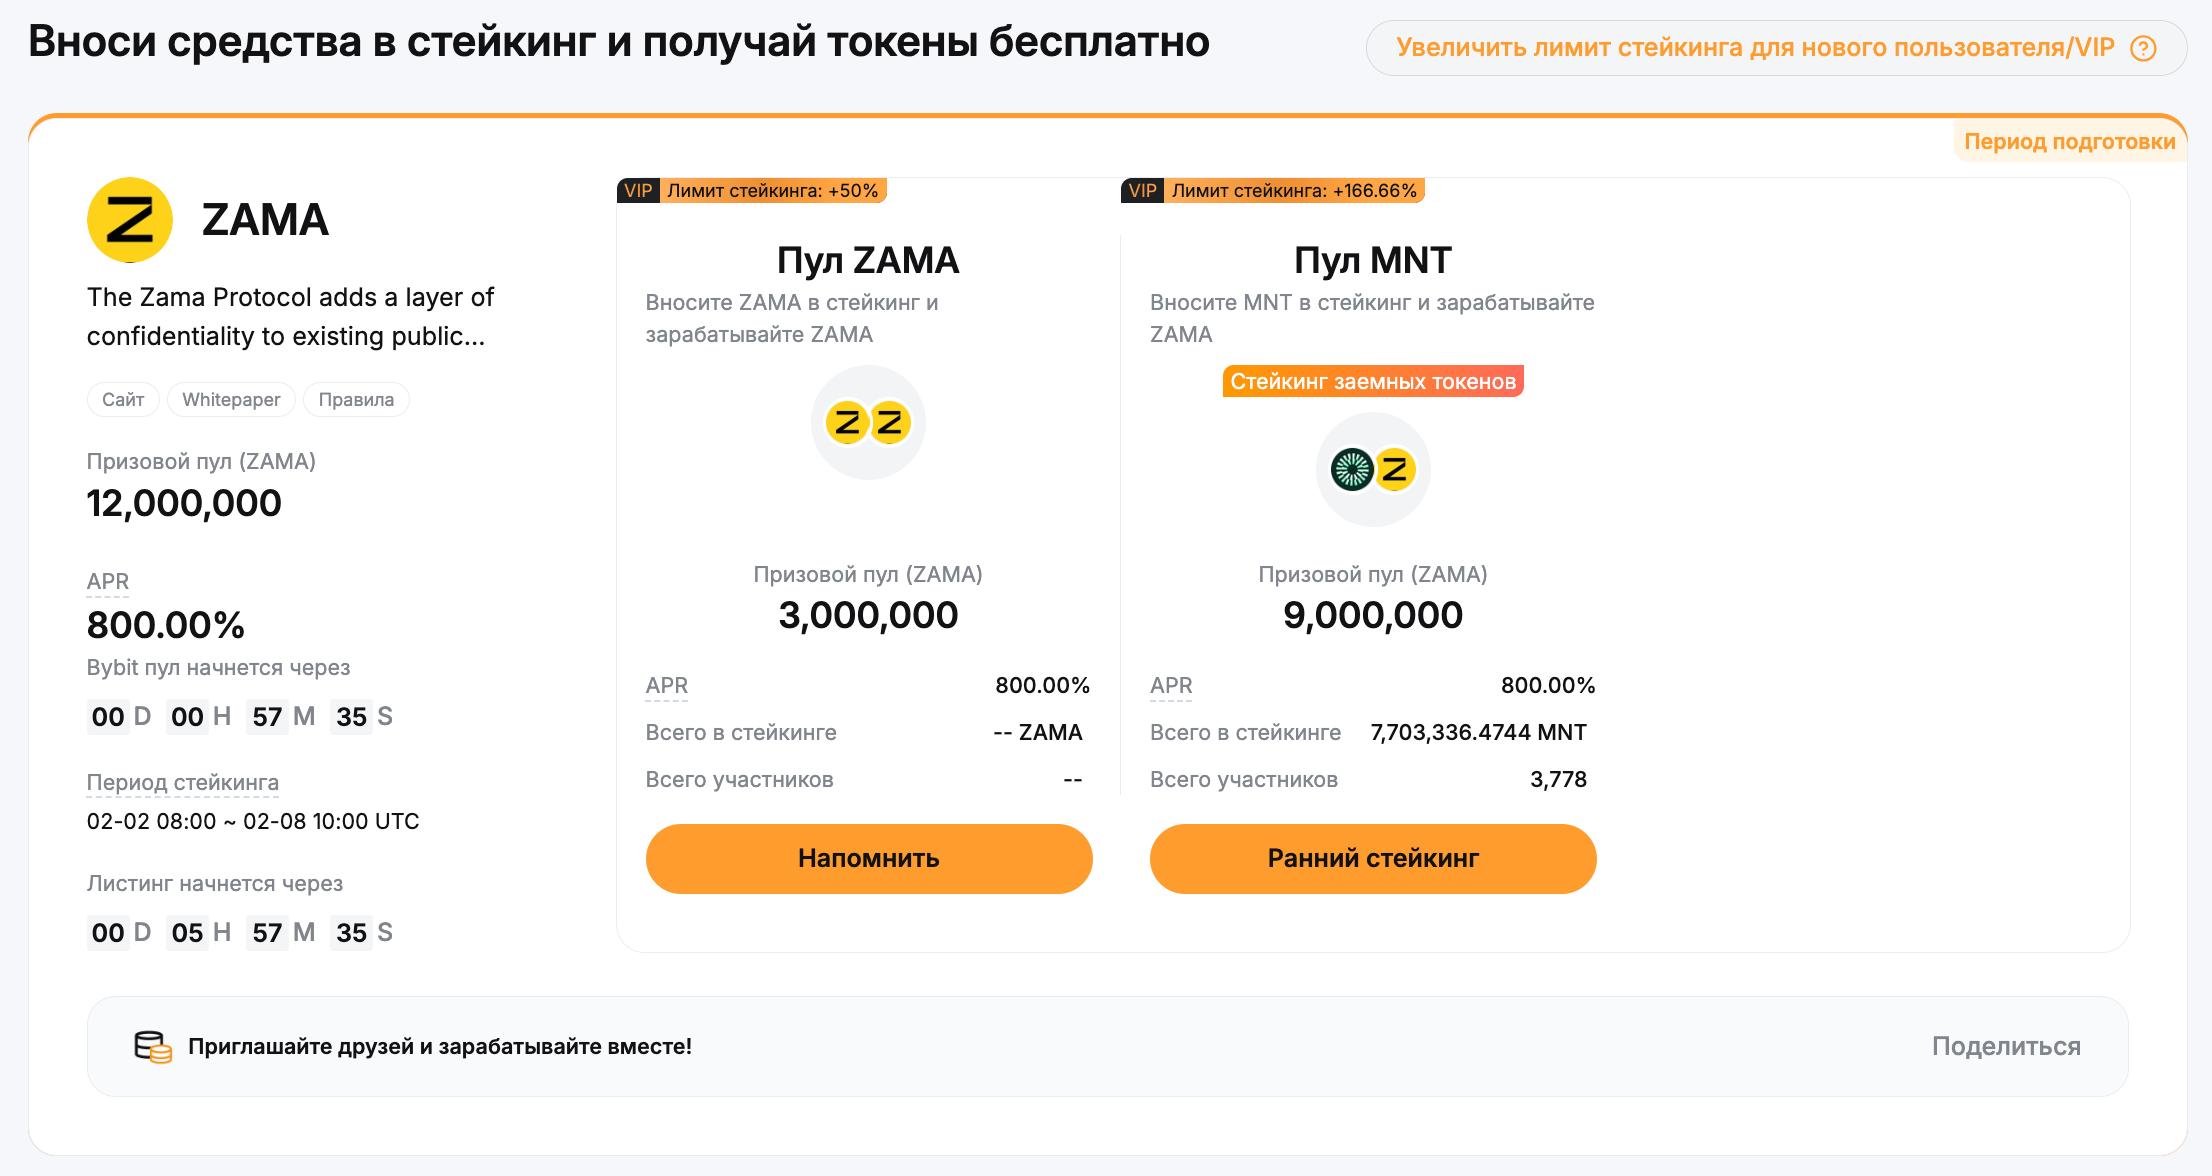Image resolution: width=2212 pixels, height=1176 pixels.
Task: Click the 'Стейкинг заемных токенов' badge
Action: (x=1371, y=381)
